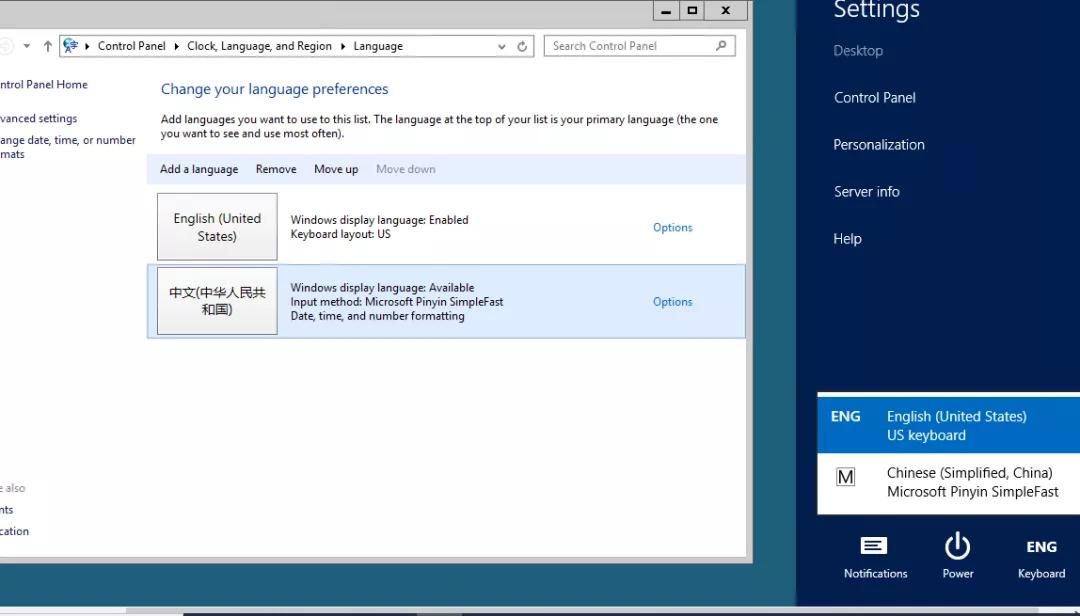This screenshot has height=616, width=1080.
Task: Expand the chevron after Clock, Language, and Region
Action: tap(343, 46)
